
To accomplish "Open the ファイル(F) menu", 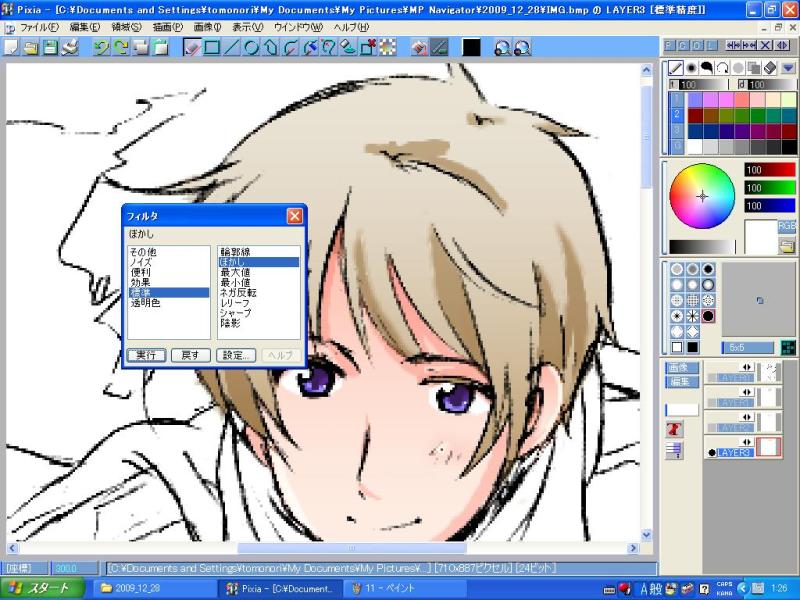I will (x=39, y=28).
